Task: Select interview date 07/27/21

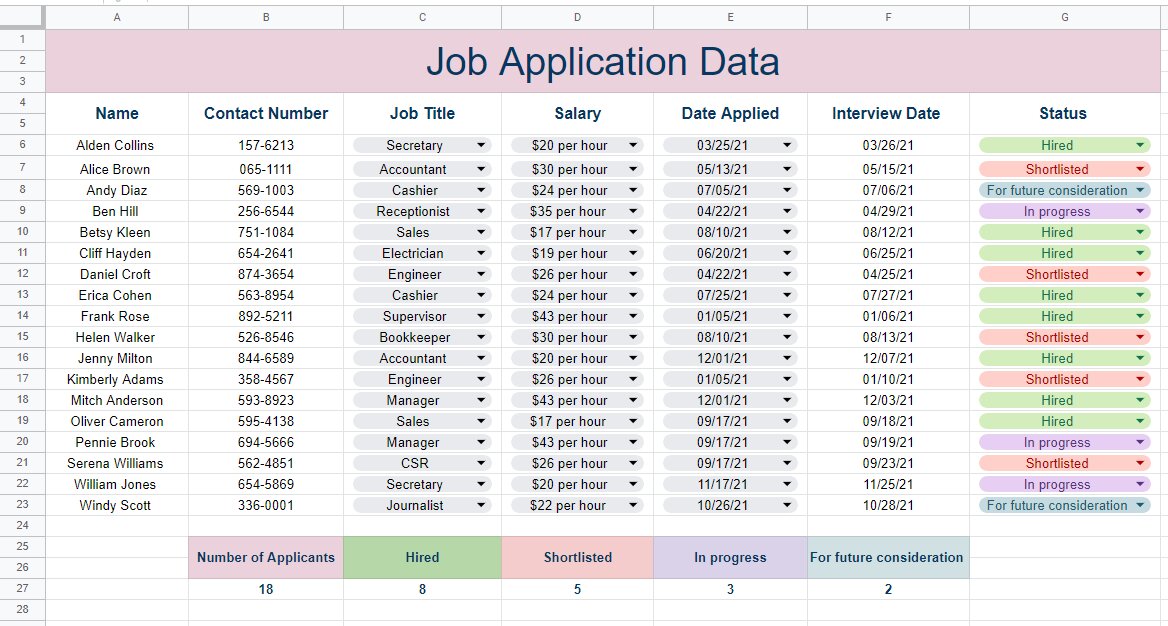Action: click(x=888, y=295)
